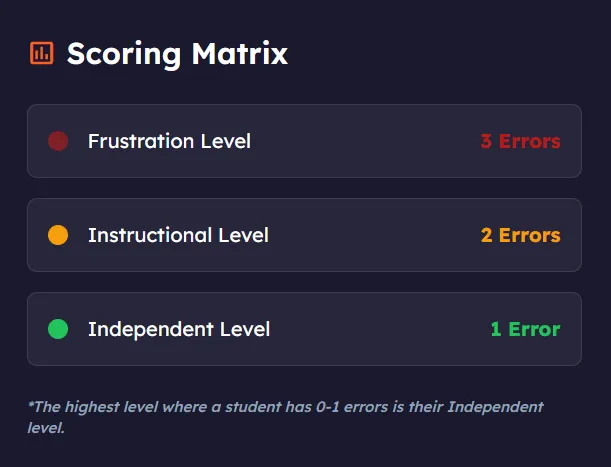611x467 pixels.
Task: Click the word Scoring in the title
Action: point(124,54)
